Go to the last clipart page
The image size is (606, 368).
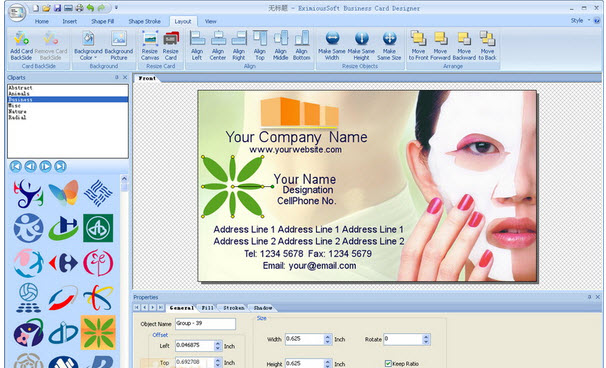[60, 166]
